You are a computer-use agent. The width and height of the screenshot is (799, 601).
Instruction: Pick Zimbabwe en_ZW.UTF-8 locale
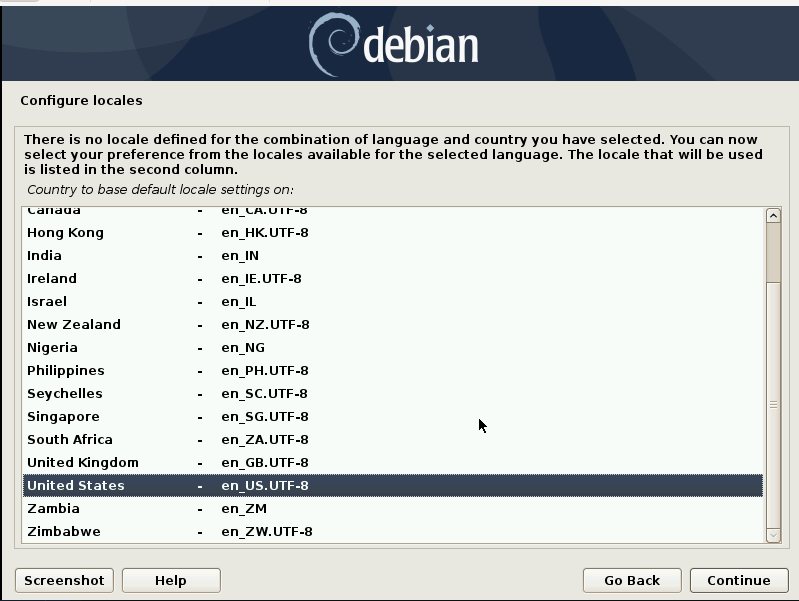coord(393,531)
